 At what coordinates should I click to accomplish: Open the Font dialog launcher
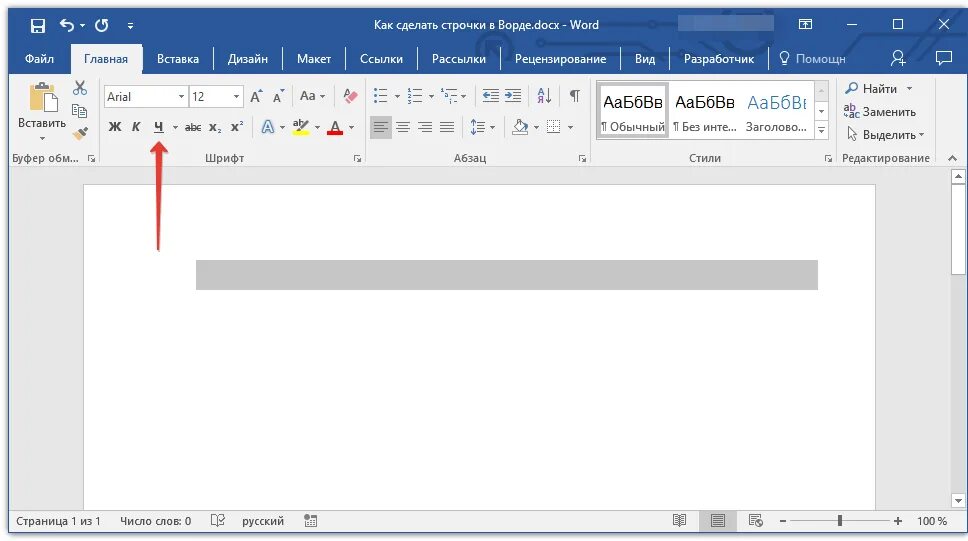pyautogui.click(x=357, y=159)
